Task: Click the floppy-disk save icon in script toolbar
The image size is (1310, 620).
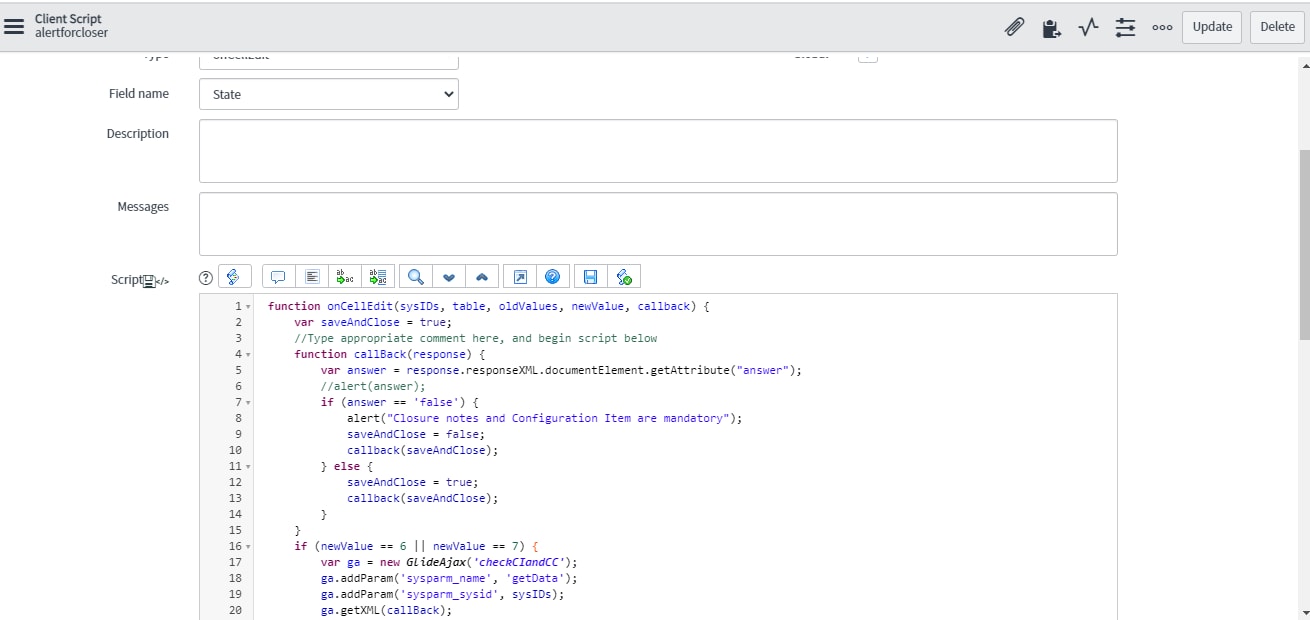Action: (x=590, y=277)
